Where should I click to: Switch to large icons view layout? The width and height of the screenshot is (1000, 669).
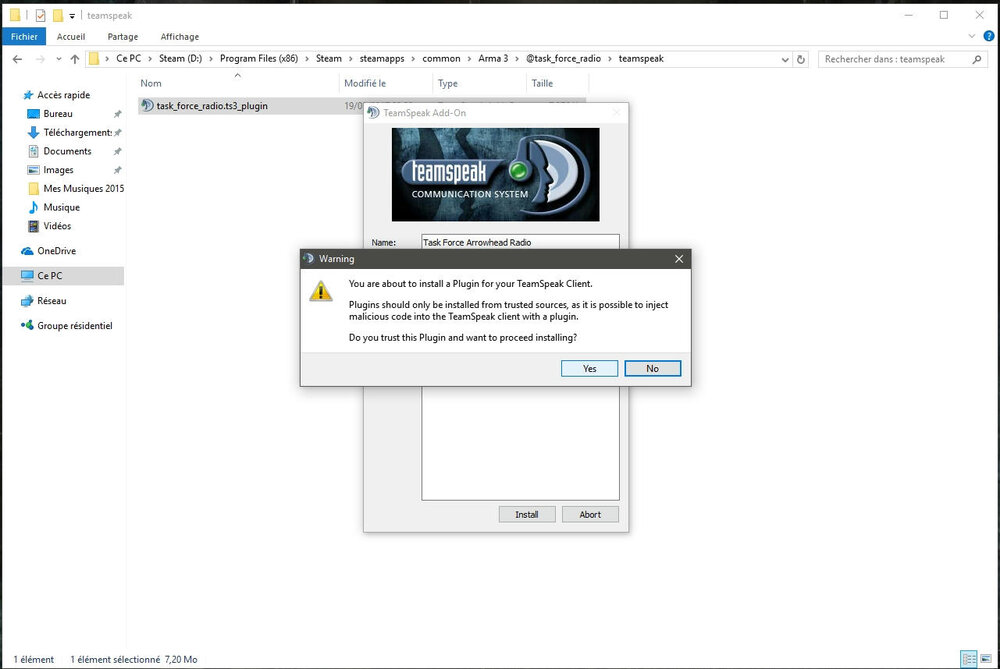986,659
